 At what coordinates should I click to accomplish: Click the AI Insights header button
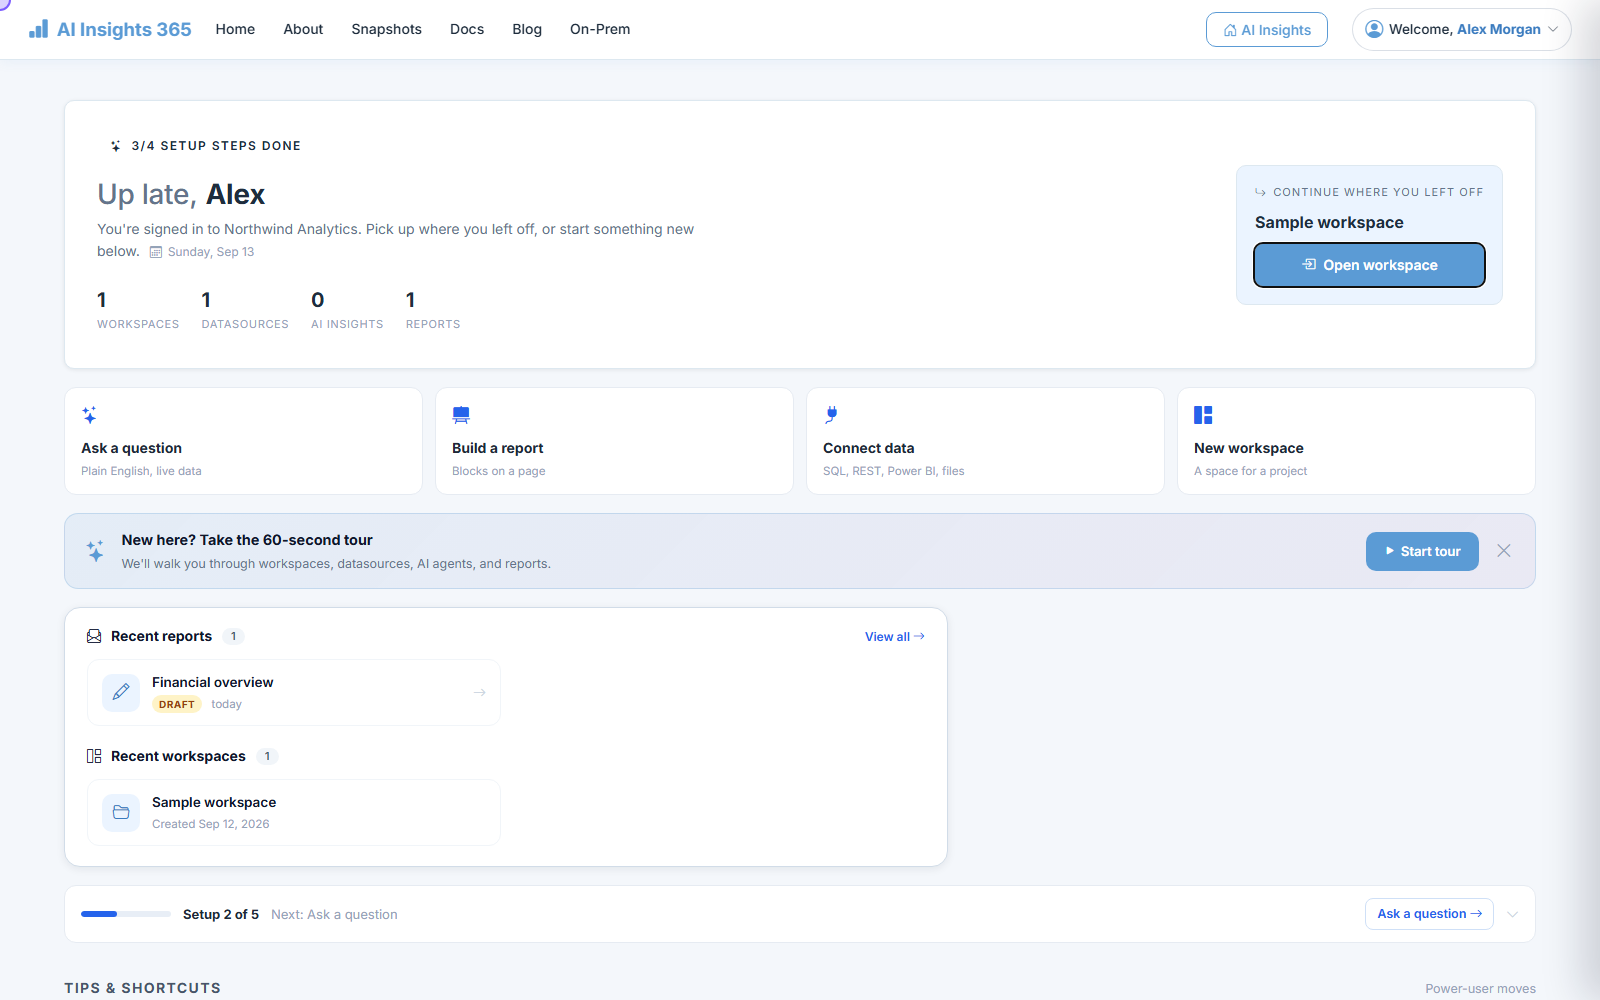pos(1267,30)
